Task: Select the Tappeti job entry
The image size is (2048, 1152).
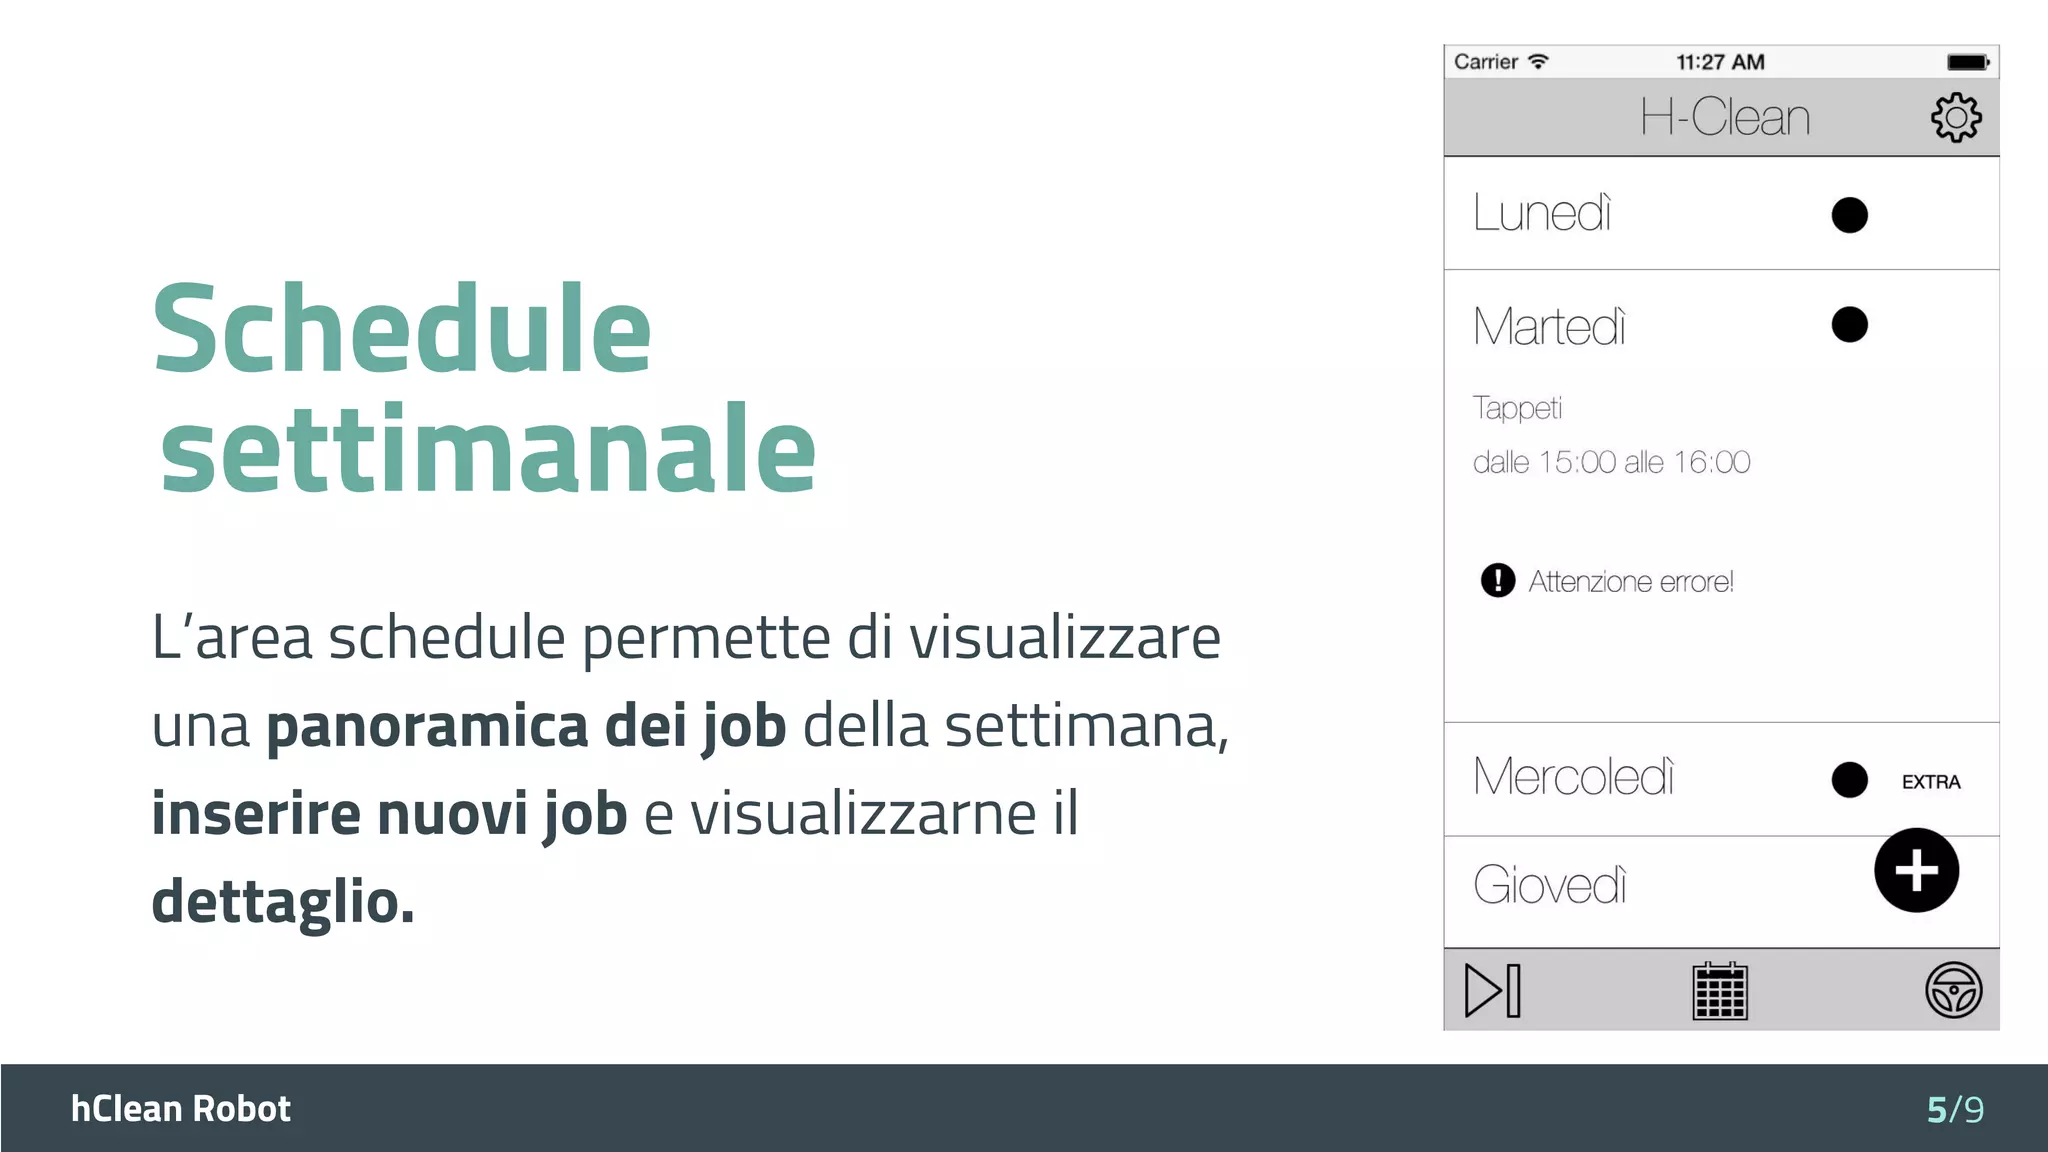Action: click(x=1517, y=408)
